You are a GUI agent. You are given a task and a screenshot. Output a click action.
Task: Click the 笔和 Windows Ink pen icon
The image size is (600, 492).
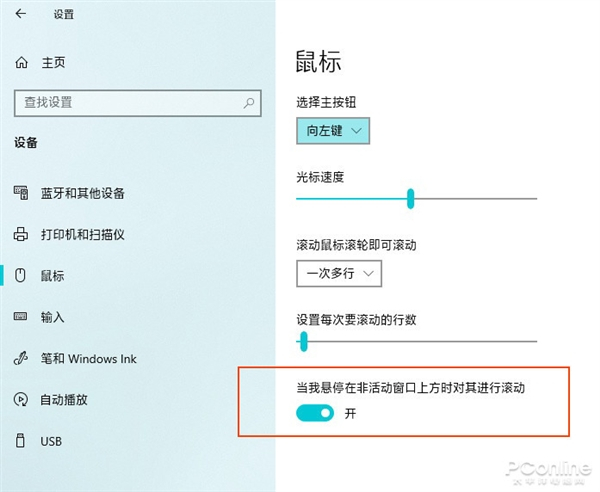(x=22, y=358)
